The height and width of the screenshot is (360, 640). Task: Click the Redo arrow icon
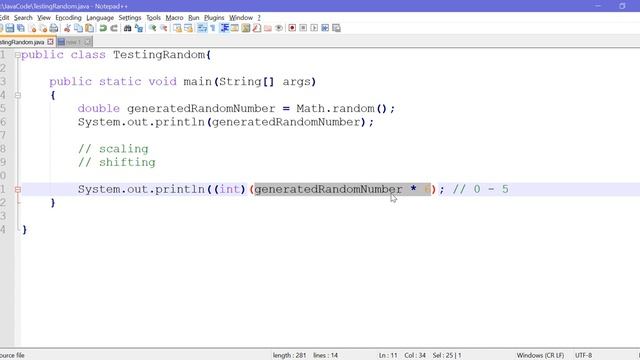[114, 28]
